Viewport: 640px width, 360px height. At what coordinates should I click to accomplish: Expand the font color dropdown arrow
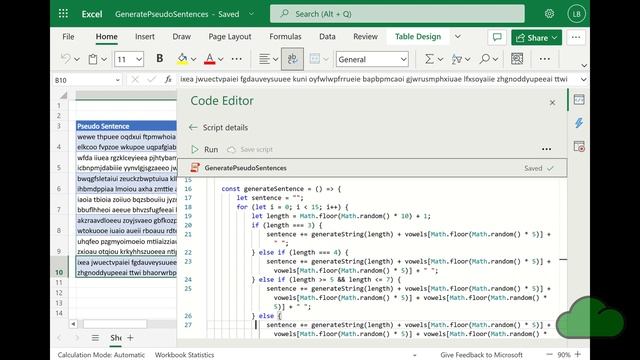pyautogui.click(x=220, y=60)
